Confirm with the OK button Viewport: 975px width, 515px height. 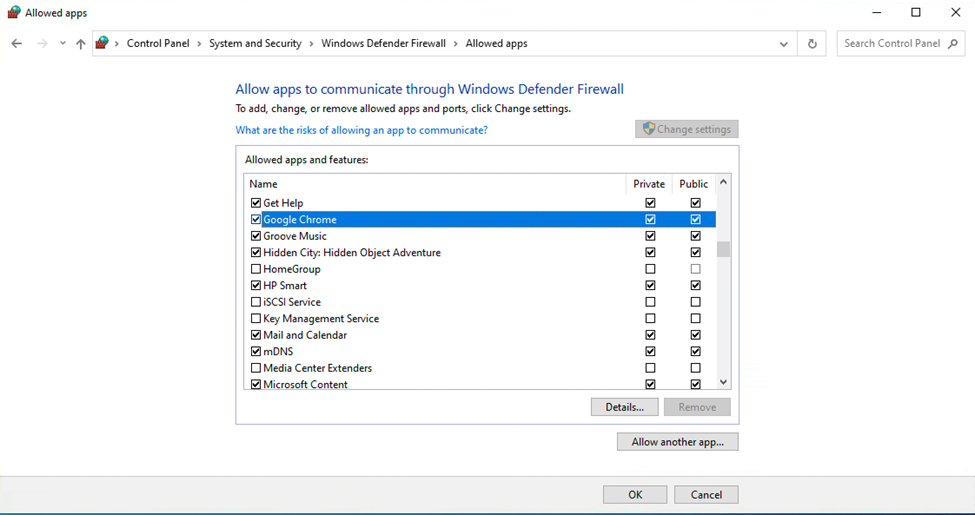click(635, 495)
